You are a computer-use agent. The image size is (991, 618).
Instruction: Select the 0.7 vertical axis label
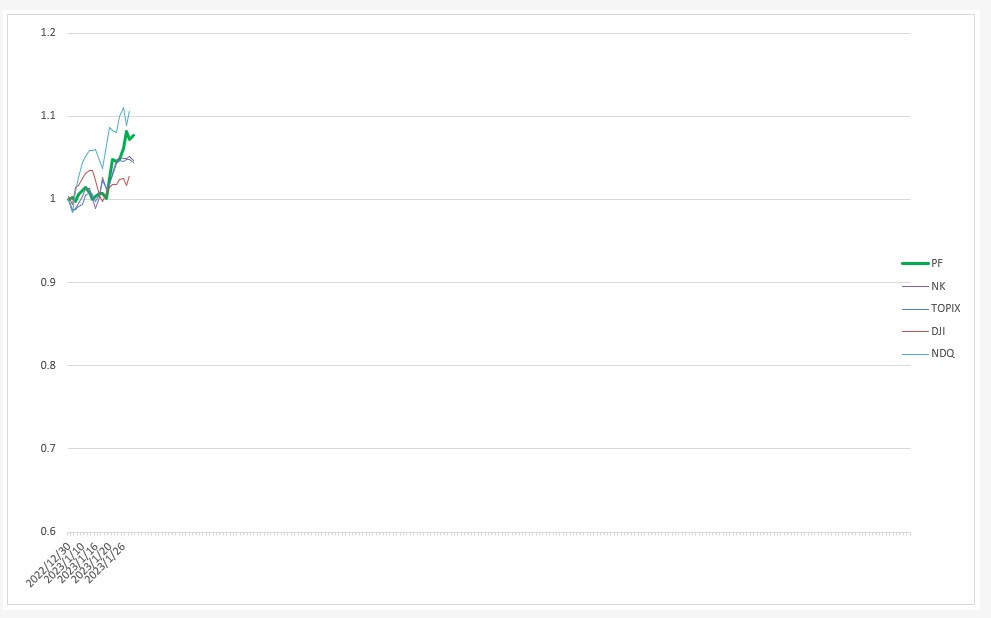click(48, 448)
